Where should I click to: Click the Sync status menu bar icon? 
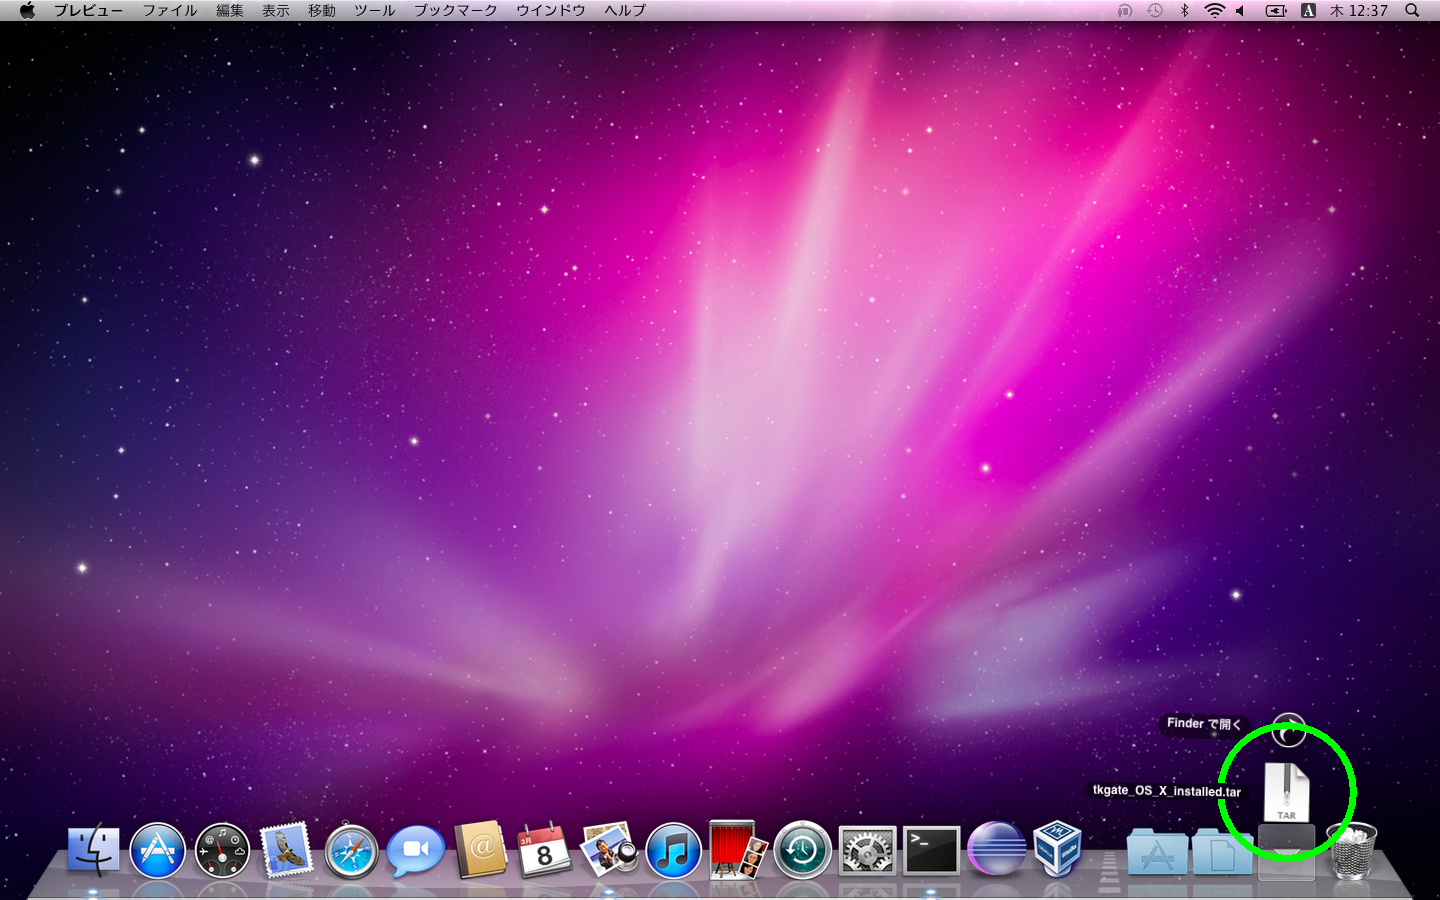tap(1125, 10)
